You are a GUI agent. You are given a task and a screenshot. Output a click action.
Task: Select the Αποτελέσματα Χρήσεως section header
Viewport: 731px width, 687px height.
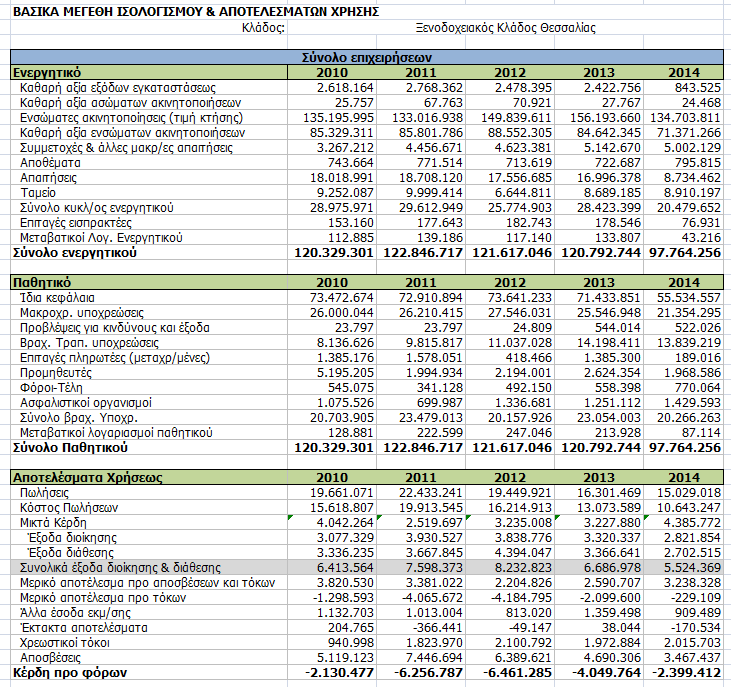pyautogui.click(x=80, y=478)
